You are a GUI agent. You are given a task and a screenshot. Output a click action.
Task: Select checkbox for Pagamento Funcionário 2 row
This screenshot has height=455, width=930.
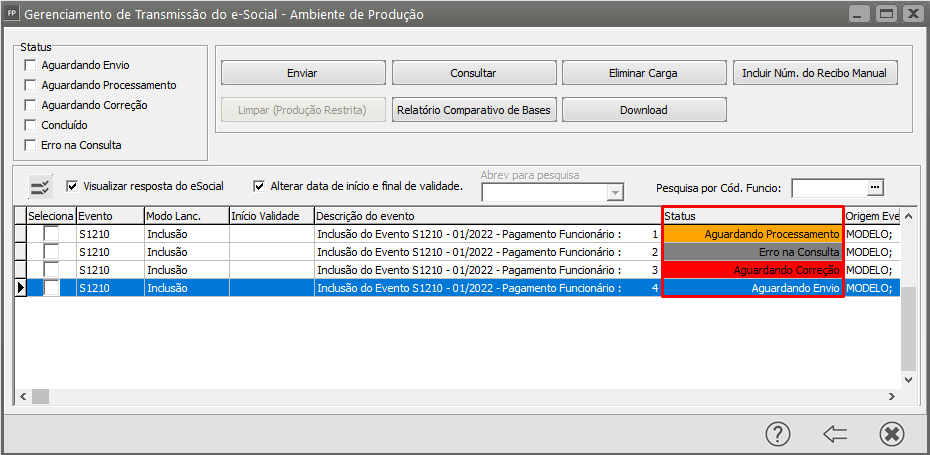52,252
